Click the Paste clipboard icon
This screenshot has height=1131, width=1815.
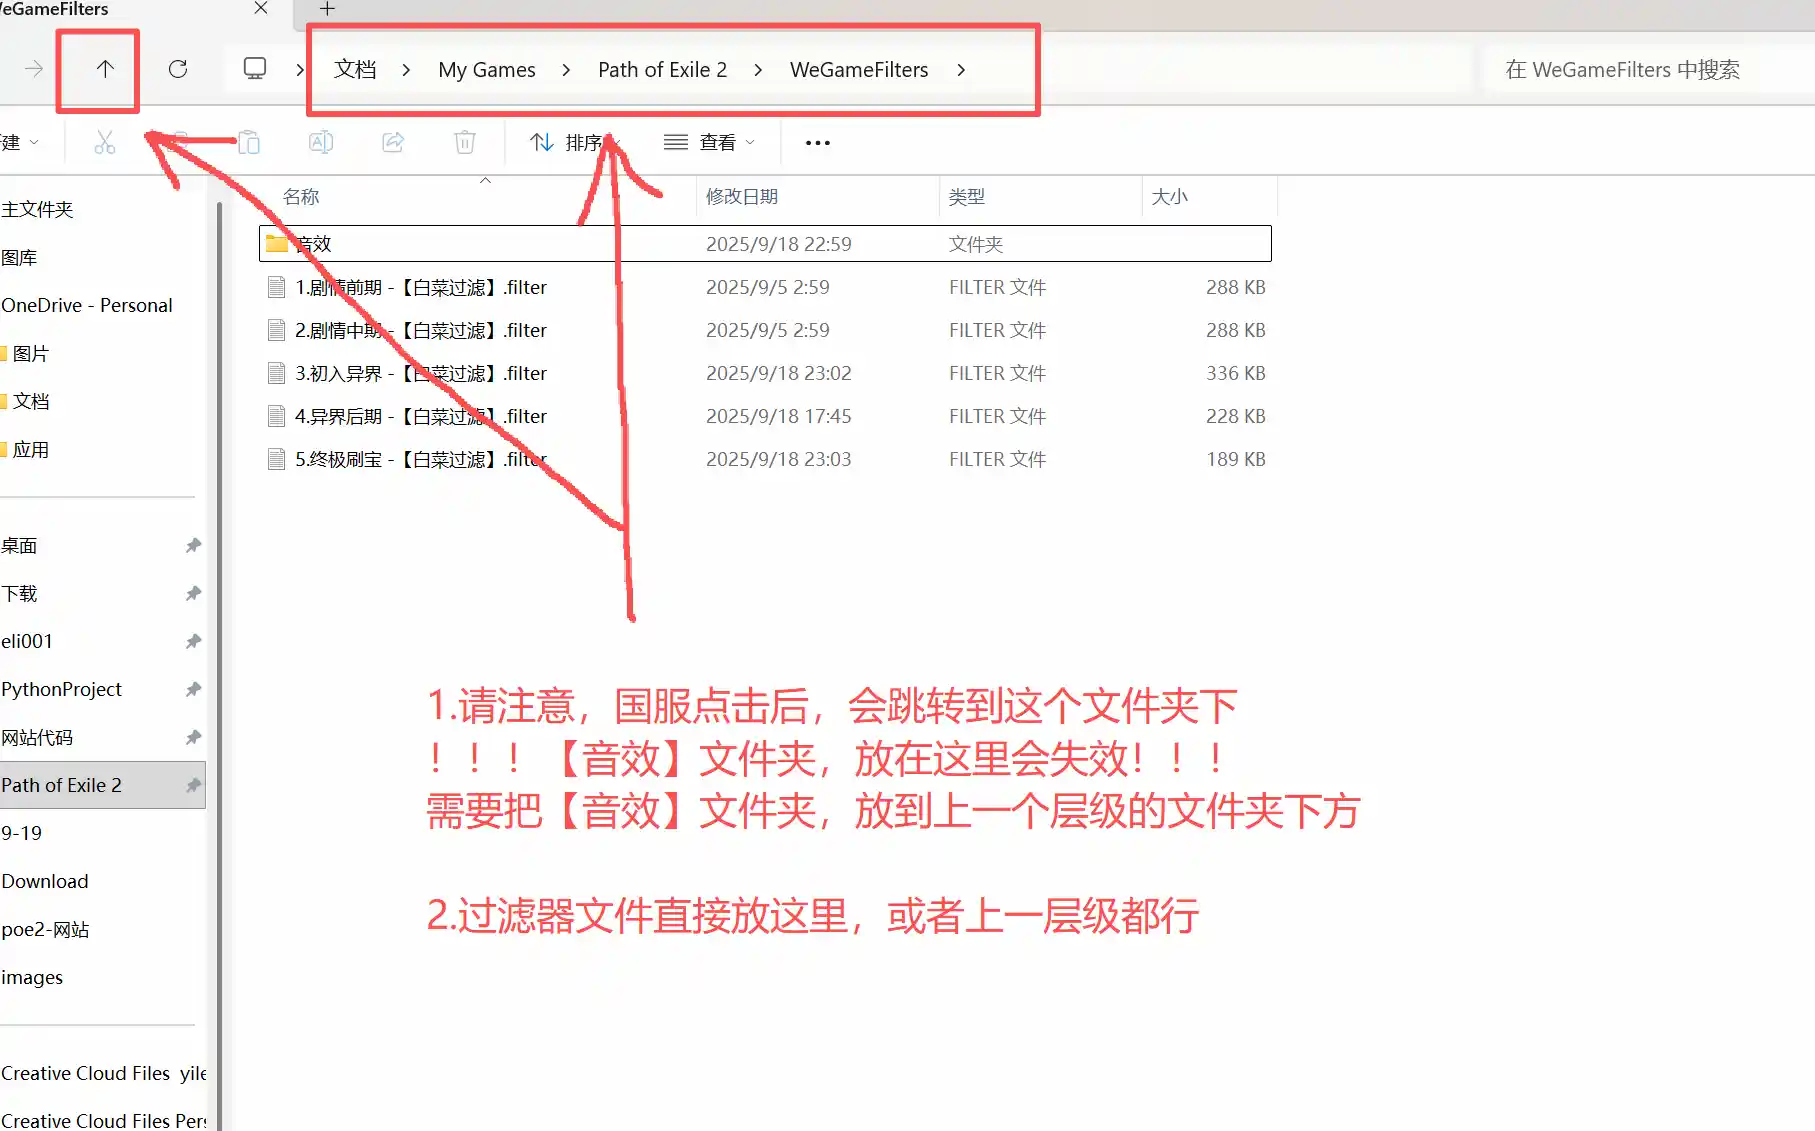248,143
